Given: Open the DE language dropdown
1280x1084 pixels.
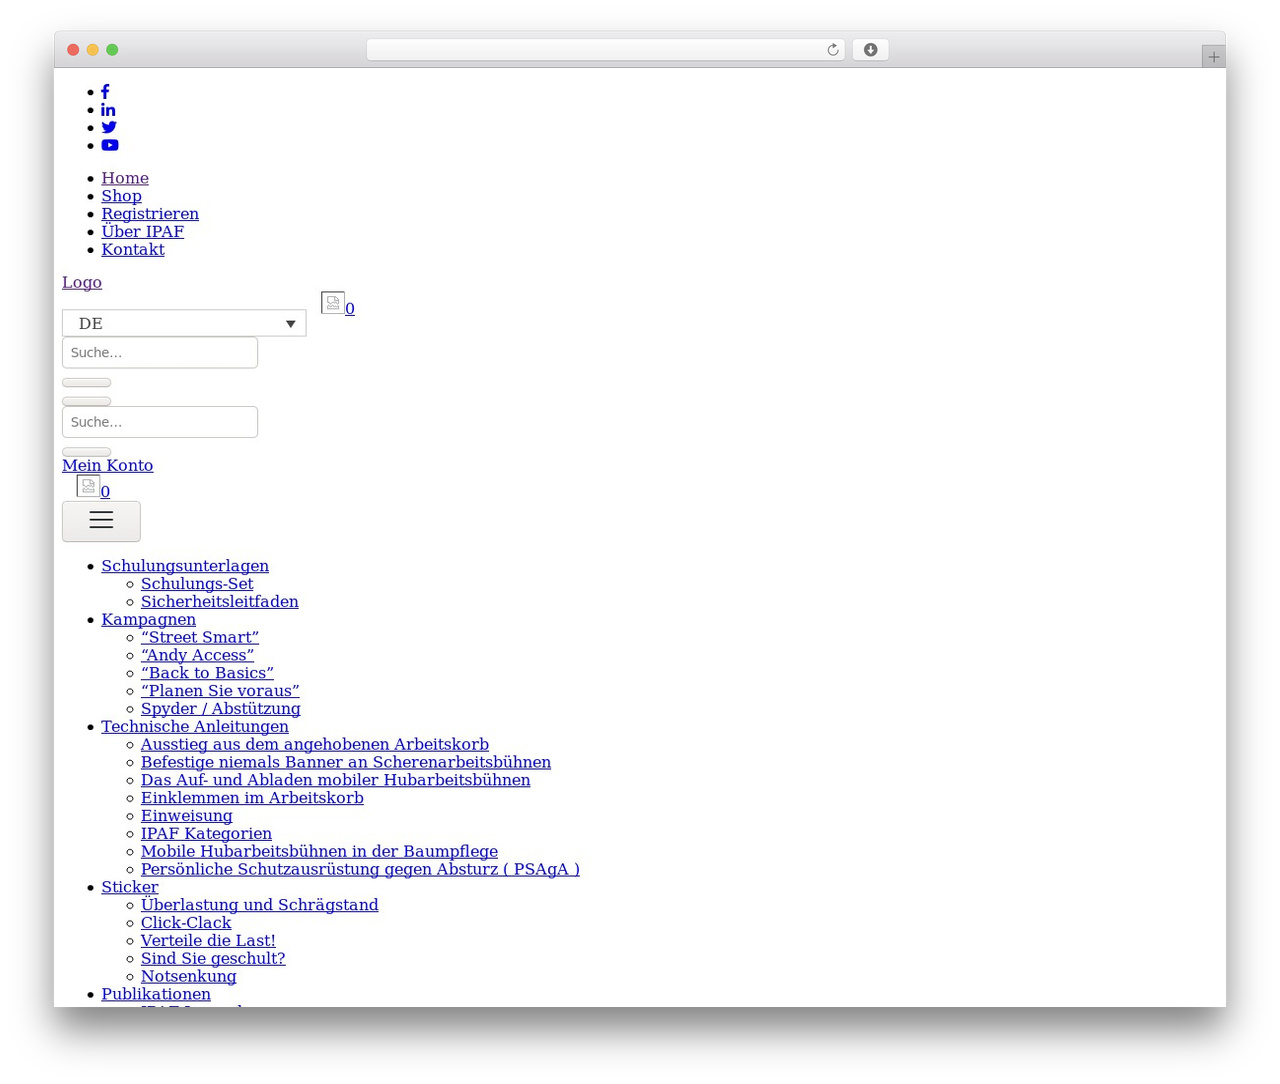Looking at the screenshot, I should pyautogui.click(x=184, y=323).
